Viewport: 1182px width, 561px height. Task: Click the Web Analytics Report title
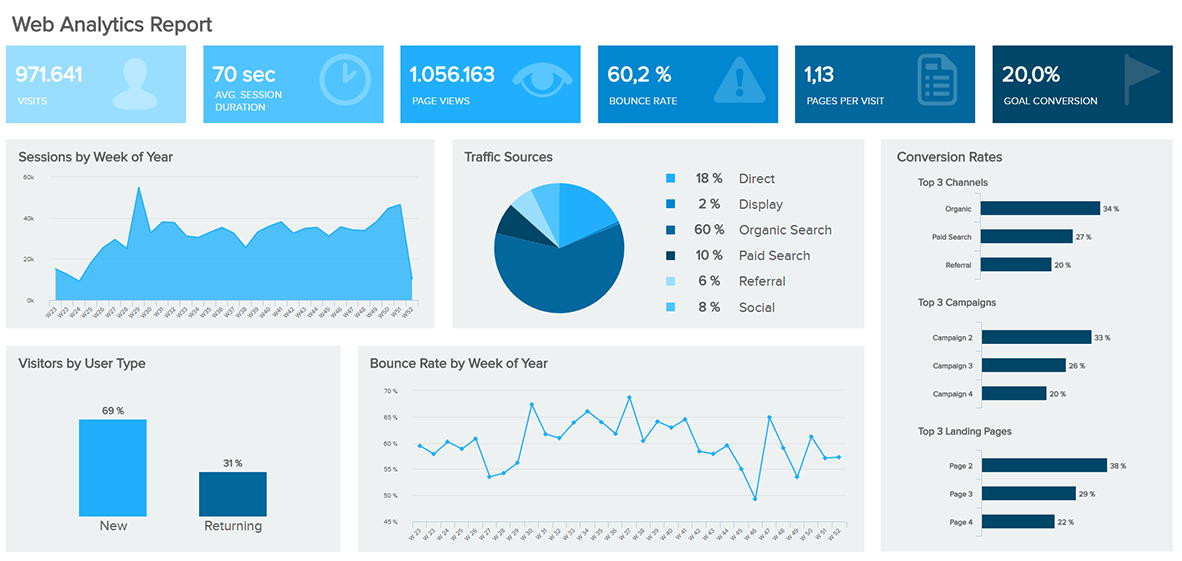pyautogui.click(x=112, y=24)
